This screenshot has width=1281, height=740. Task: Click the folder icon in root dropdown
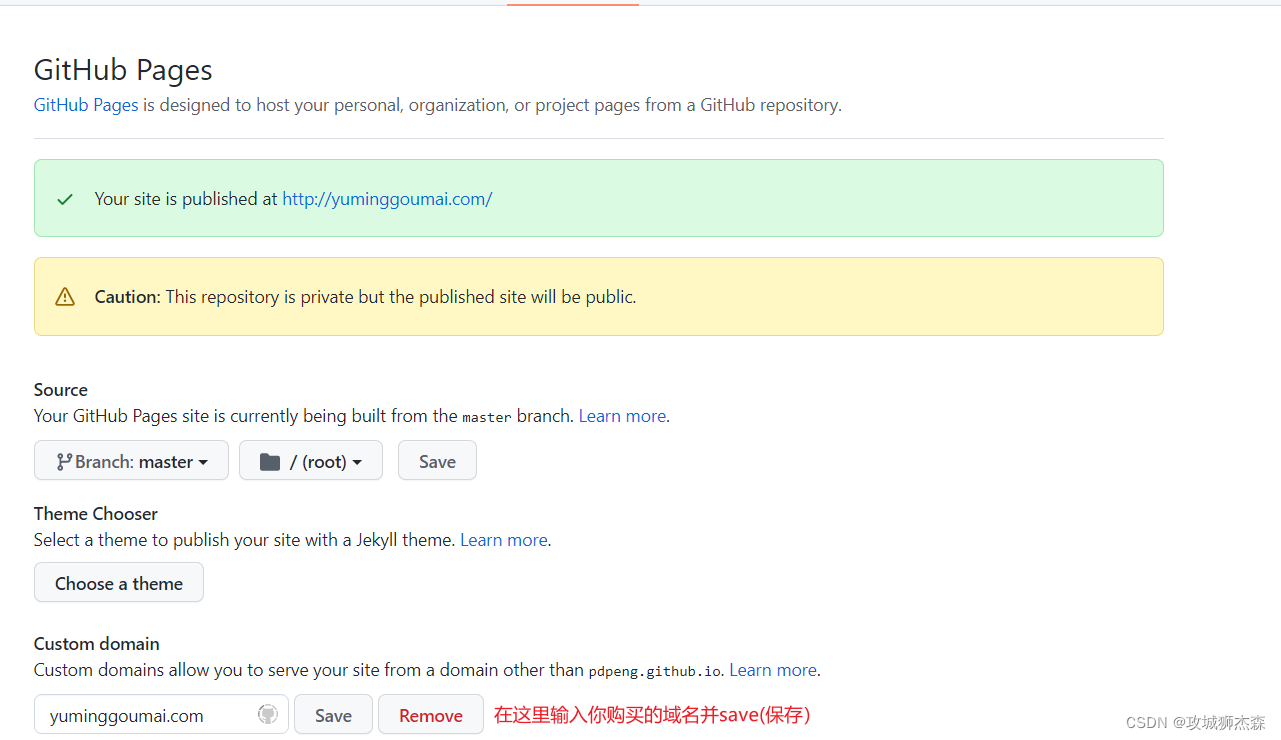pyautogui.click(x=270, y=462)
